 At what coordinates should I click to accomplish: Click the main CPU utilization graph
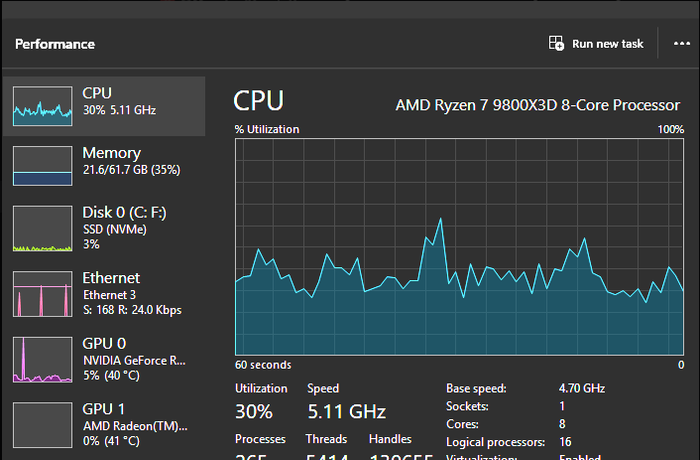point(460,245)
